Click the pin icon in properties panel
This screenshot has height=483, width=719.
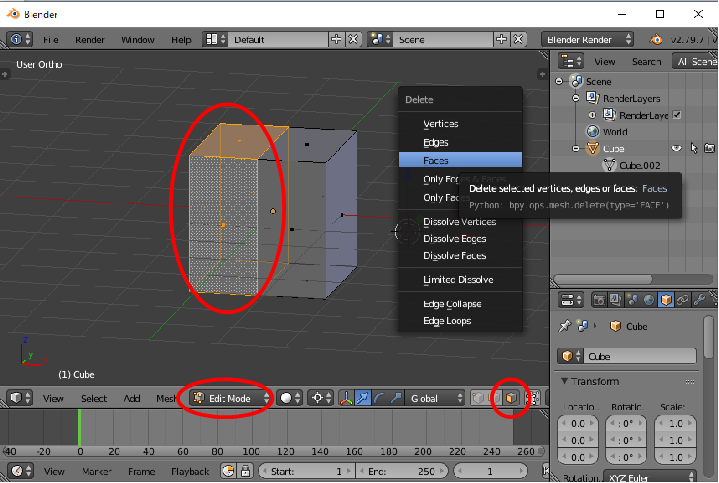pos(564,326)
